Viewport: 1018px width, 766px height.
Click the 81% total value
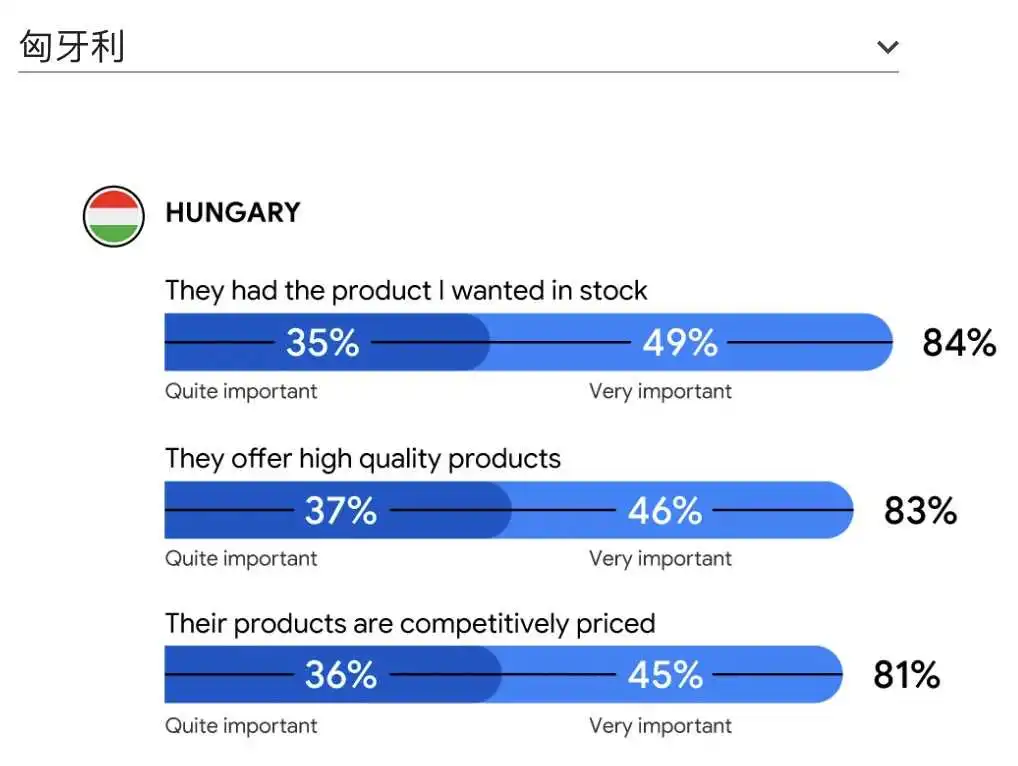[x=906, y=674]
